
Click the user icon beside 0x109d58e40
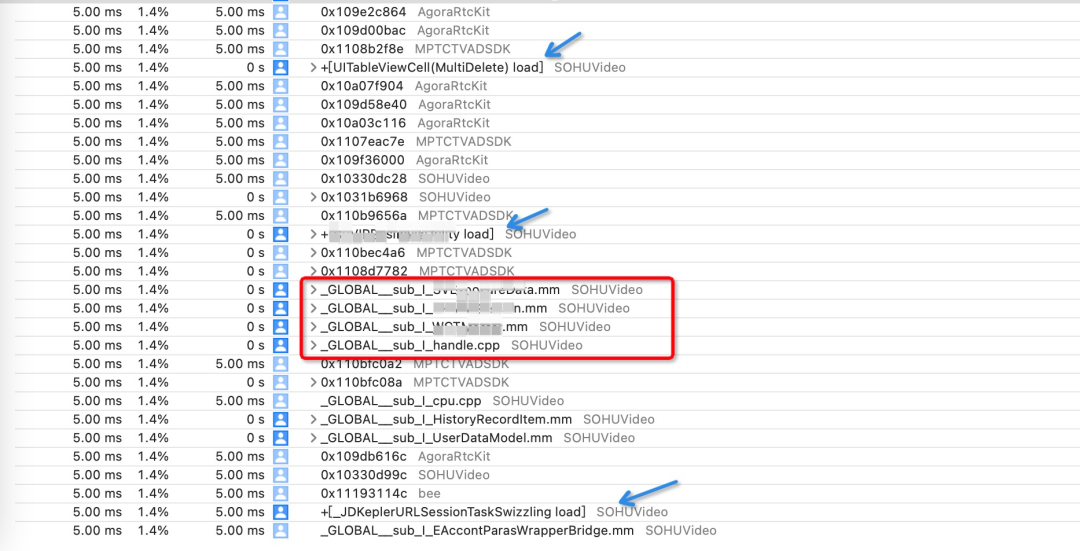click(x=280, y=105)
